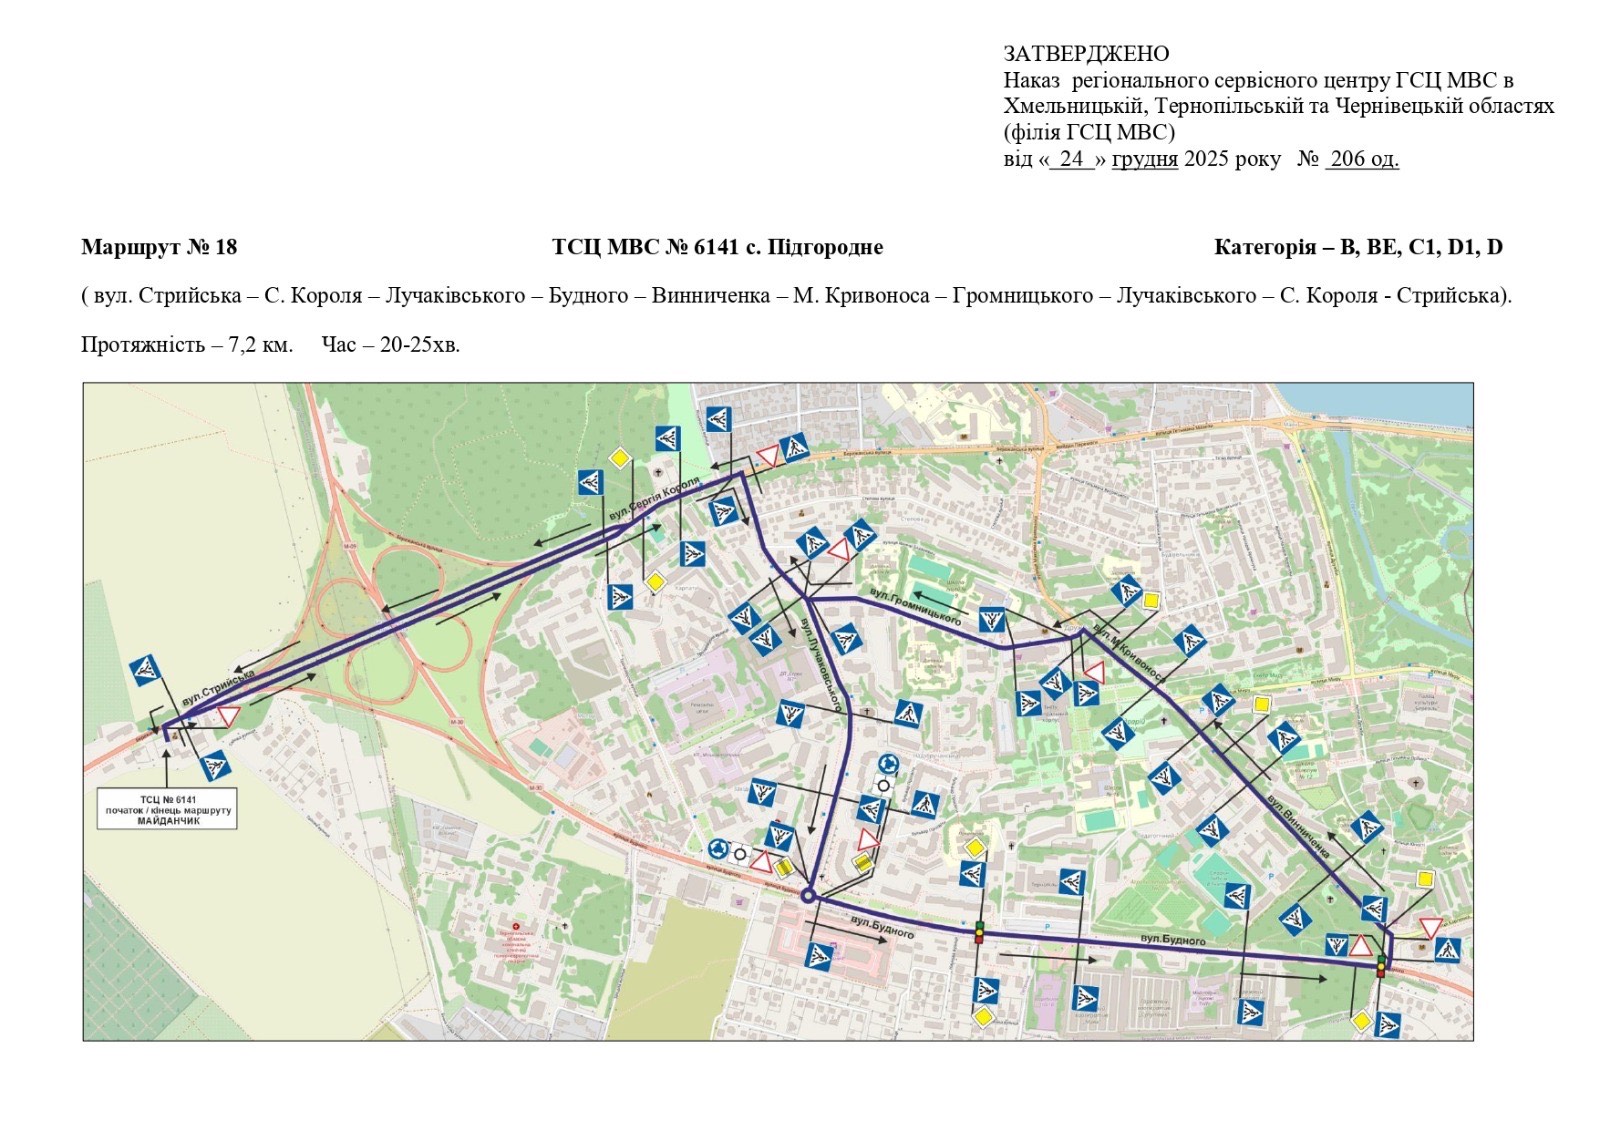Select the roundabout sign right of вул.Лучаківського
The width and height of the screenshot is (1600, 1131).
pos(887,765)
